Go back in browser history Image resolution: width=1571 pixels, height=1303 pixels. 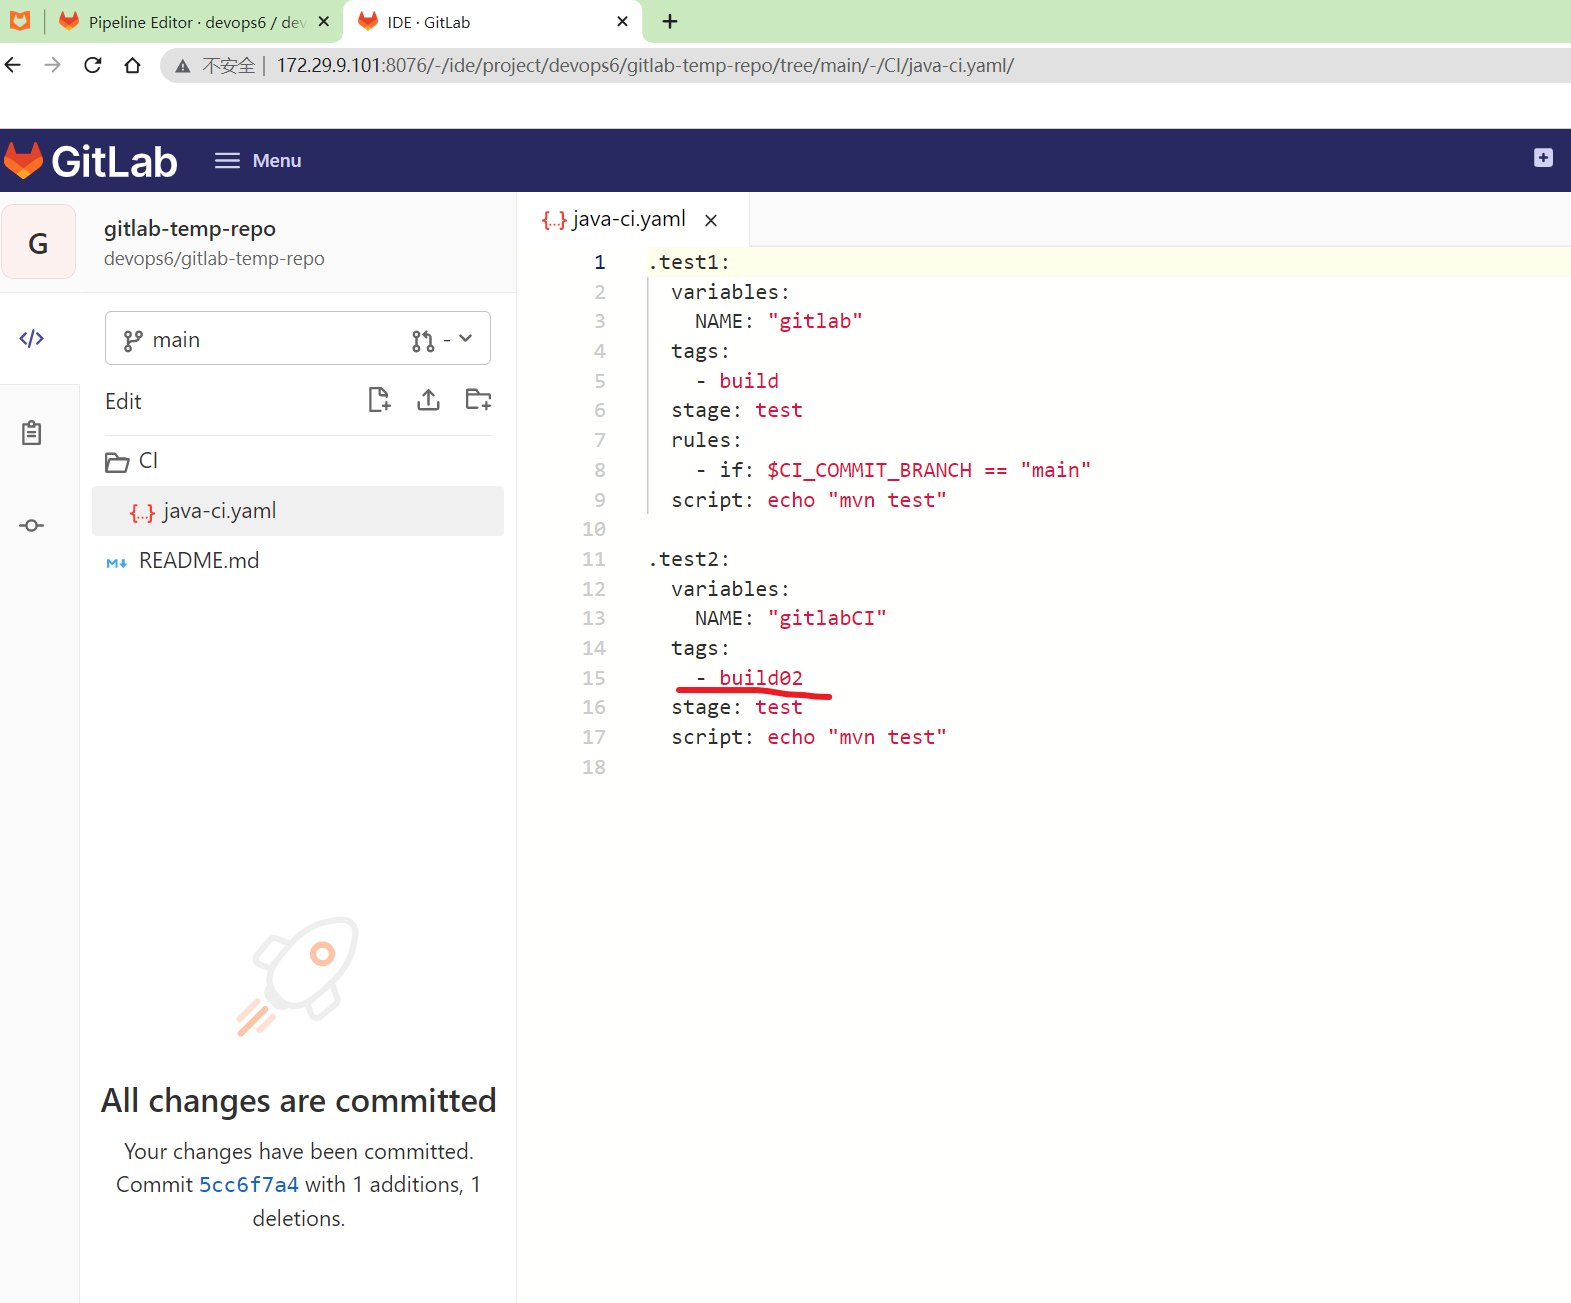[x=13, y=65]
